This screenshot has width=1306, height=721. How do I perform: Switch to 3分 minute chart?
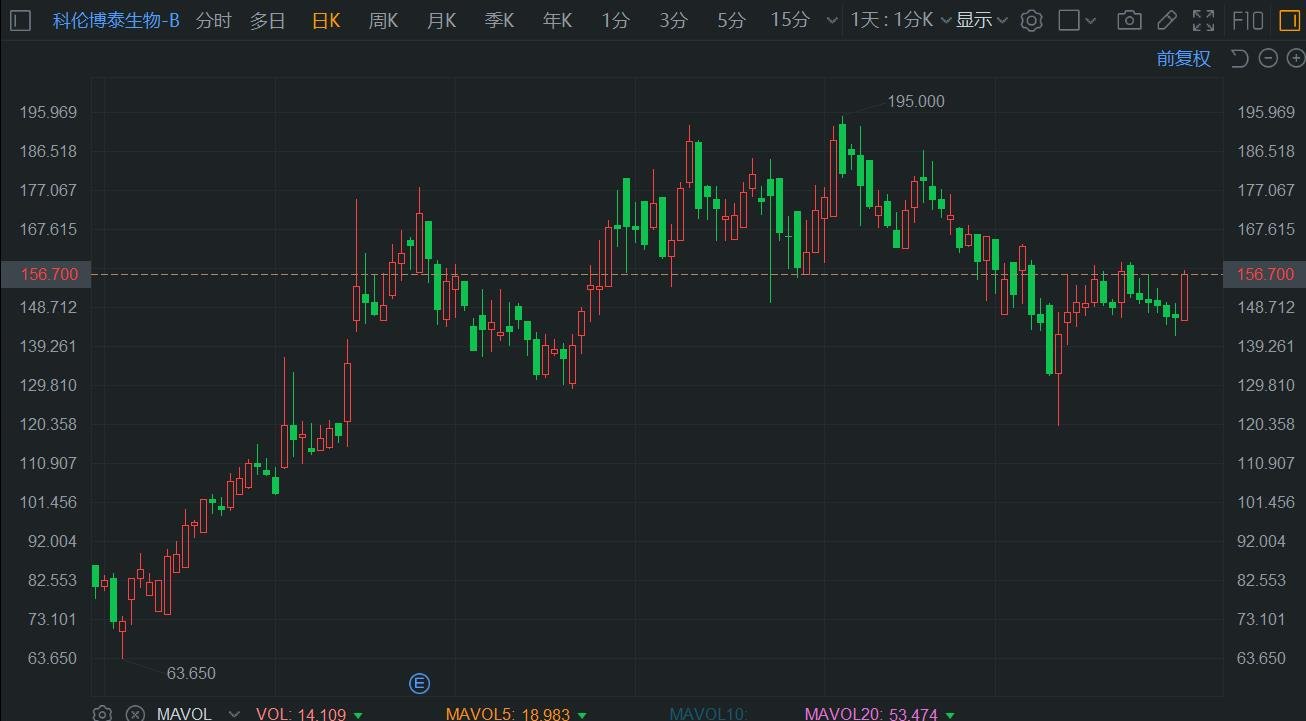click(674, 20)
